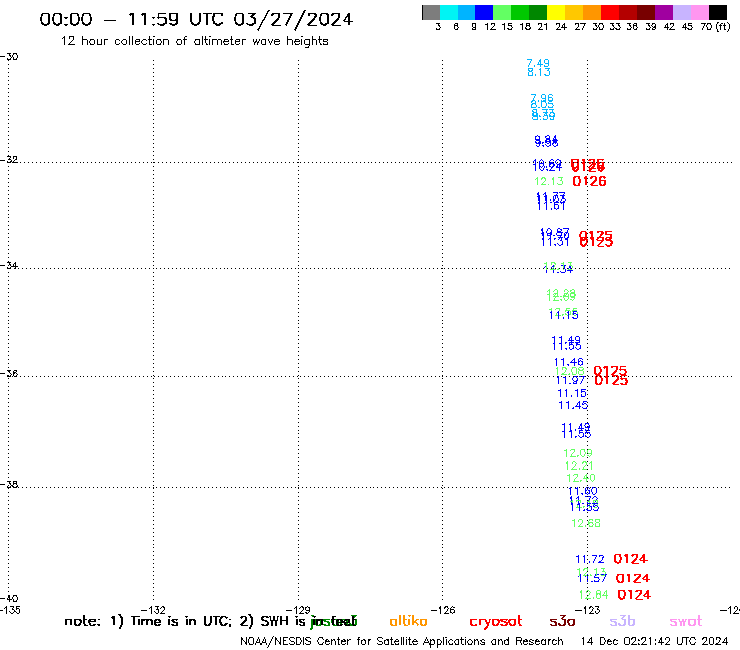Select the altika satellite label
The height and width of the screenshot is (650, 740).
(x=408, y=621)
